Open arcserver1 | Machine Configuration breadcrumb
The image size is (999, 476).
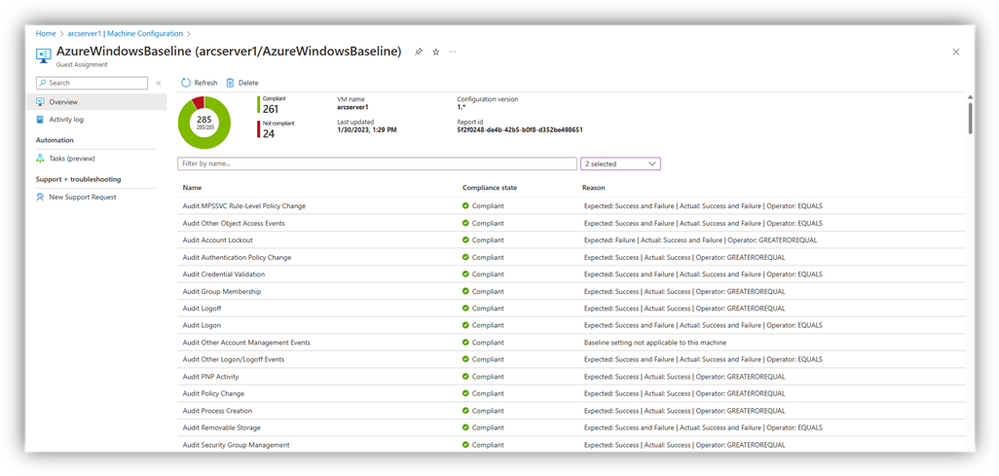pos(125,33)
